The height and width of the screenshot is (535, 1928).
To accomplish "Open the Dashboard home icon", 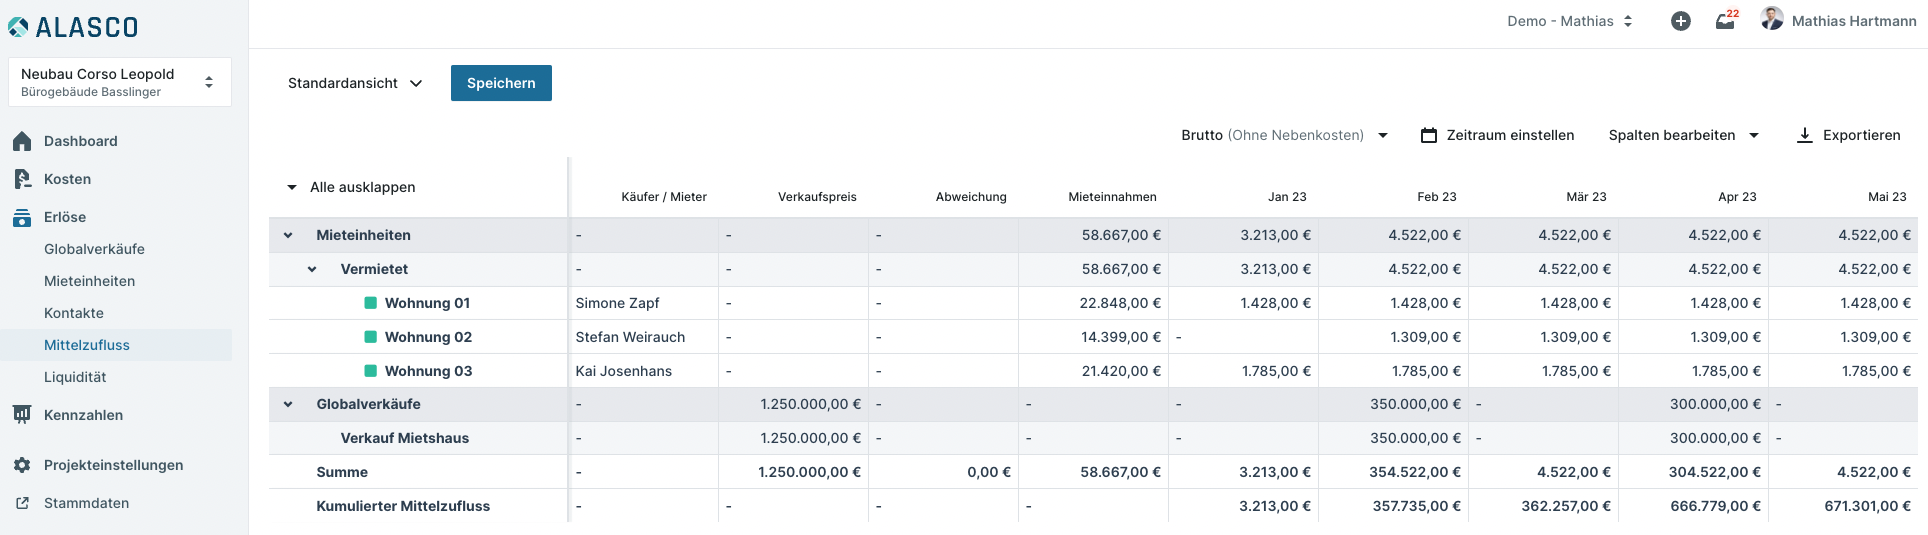I will (x=22, y=142).
